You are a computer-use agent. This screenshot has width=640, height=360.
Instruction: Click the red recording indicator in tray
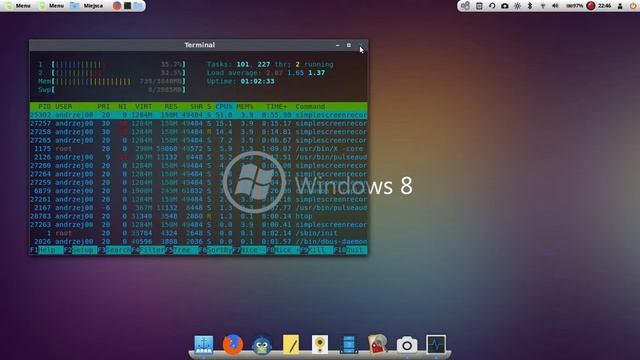[x=591, y=6]
